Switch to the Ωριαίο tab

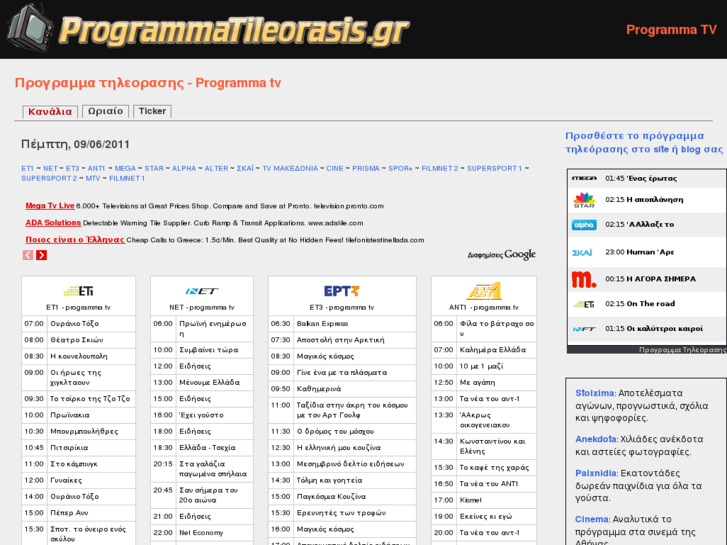pyautogui.click(x=105, y=111)
